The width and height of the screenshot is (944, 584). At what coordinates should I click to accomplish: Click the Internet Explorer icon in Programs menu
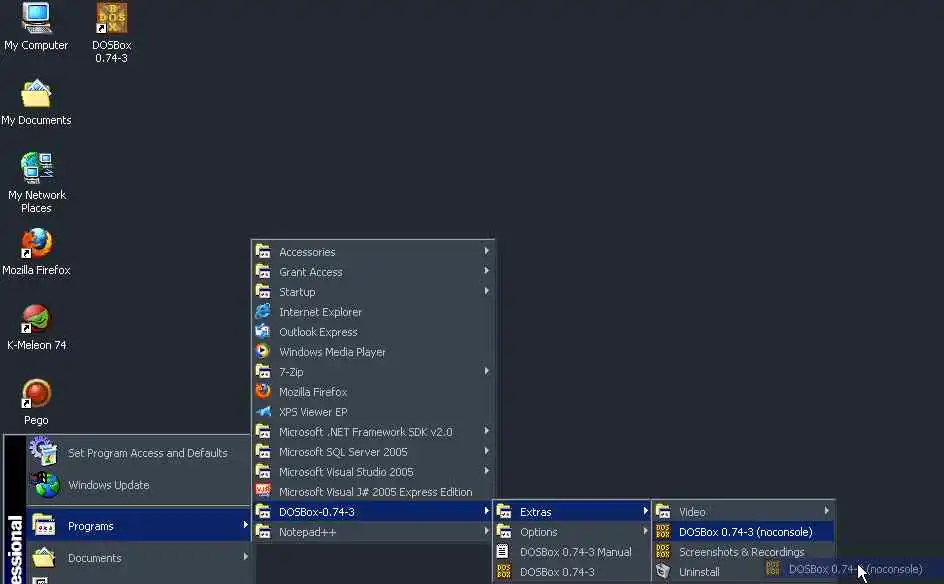click(x=263, y=311)
